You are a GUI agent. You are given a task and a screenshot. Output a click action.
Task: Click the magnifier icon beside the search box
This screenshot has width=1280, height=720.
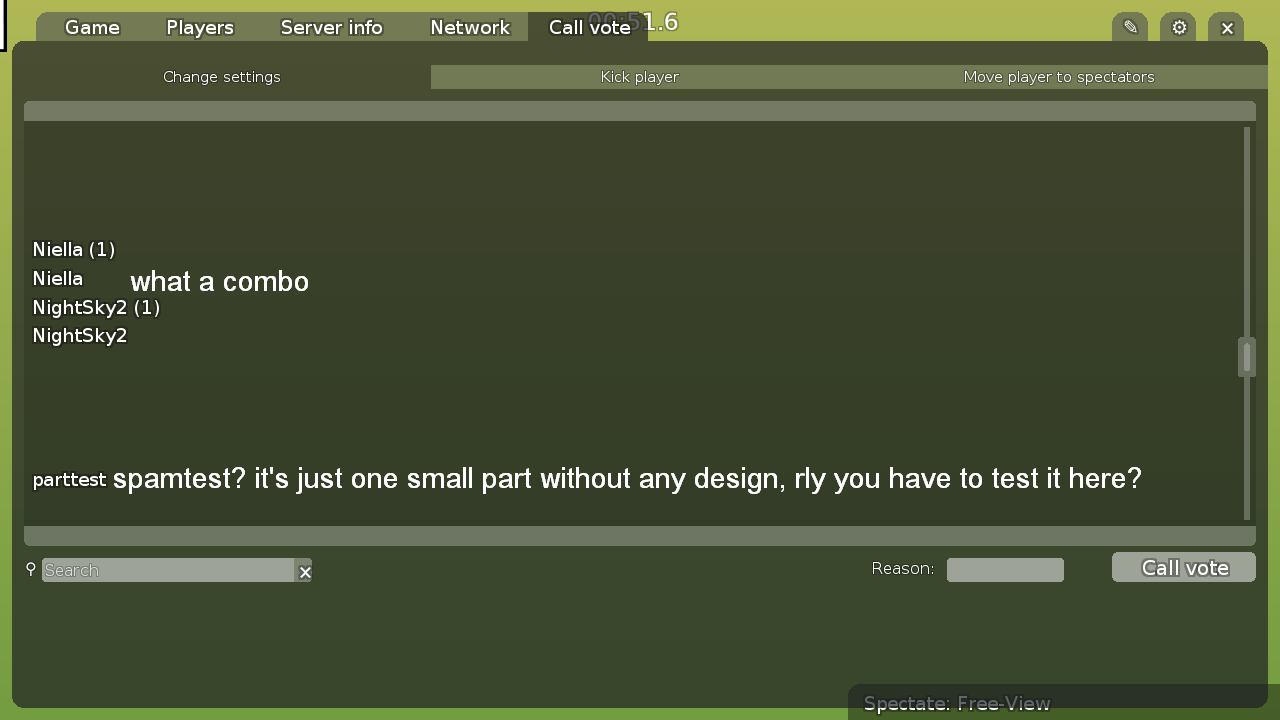[x=30, y=569]
